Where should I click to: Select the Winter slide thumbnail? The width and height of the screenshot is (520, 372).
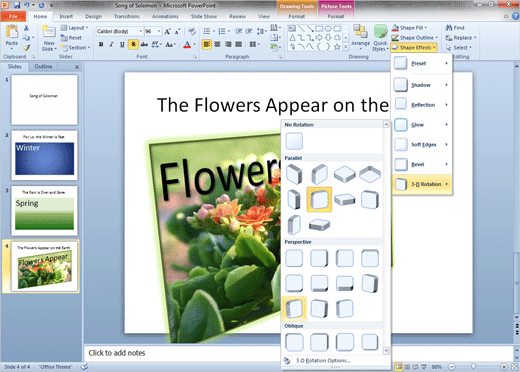(44, 155)
